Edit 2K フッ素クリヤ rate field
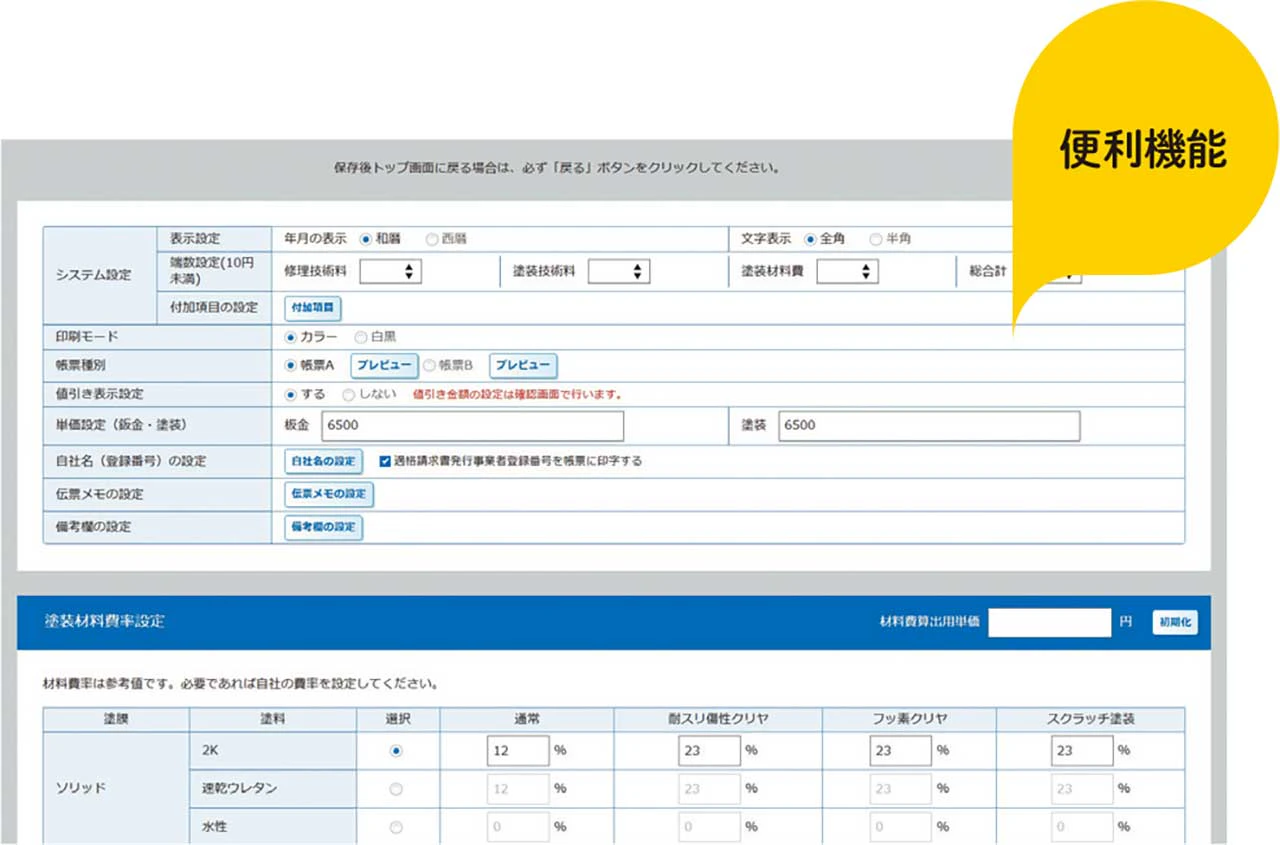Screen dimensions: 1280x845 (901, 750)
